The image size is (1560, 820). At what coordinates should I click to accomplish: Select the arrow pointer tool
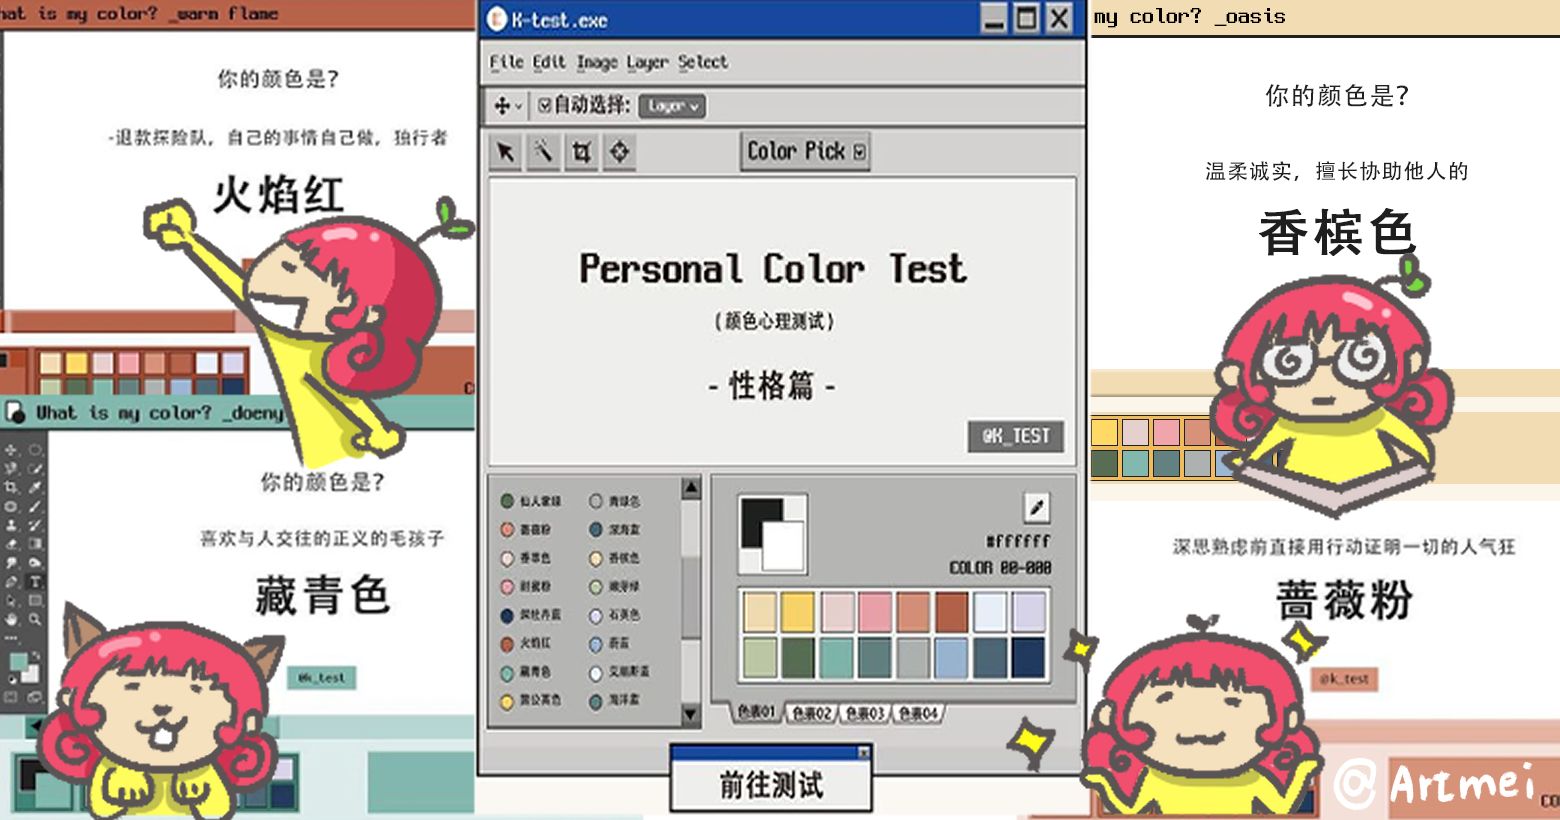pos(506,152)
